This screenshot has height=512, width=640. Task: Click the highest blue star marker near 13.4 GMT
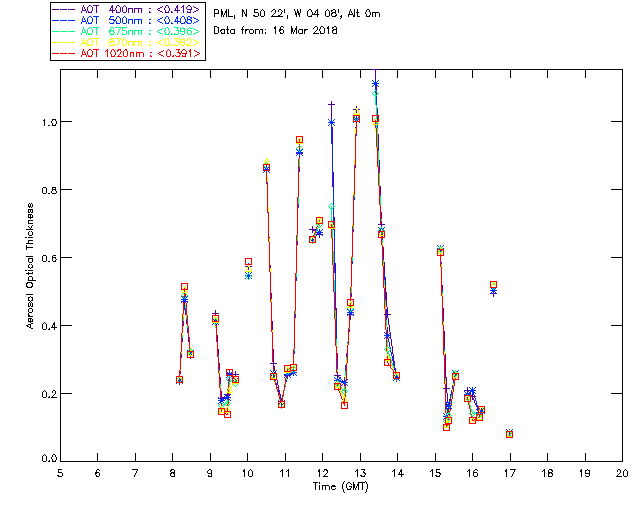pyautogui.click(x=375, y=84)
